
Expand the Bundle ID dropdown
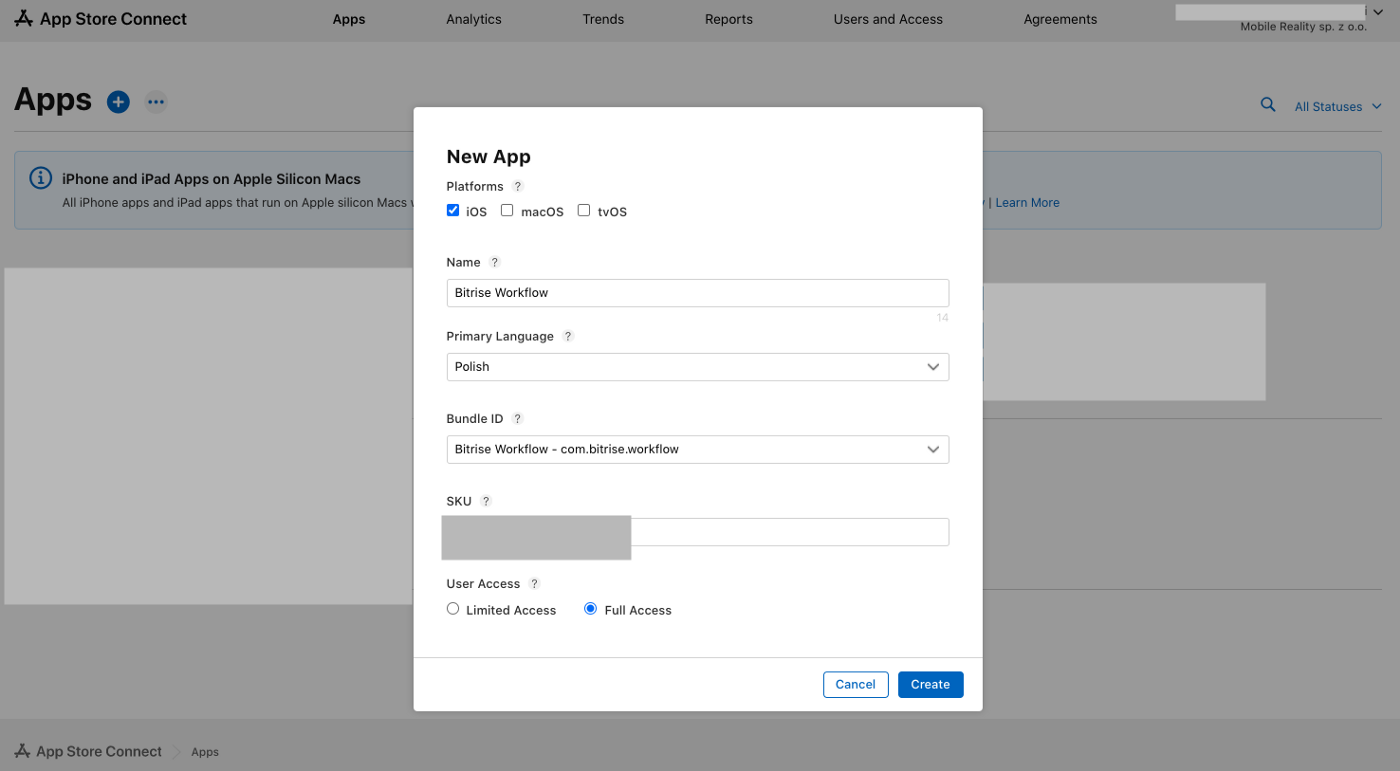(697, 450)
